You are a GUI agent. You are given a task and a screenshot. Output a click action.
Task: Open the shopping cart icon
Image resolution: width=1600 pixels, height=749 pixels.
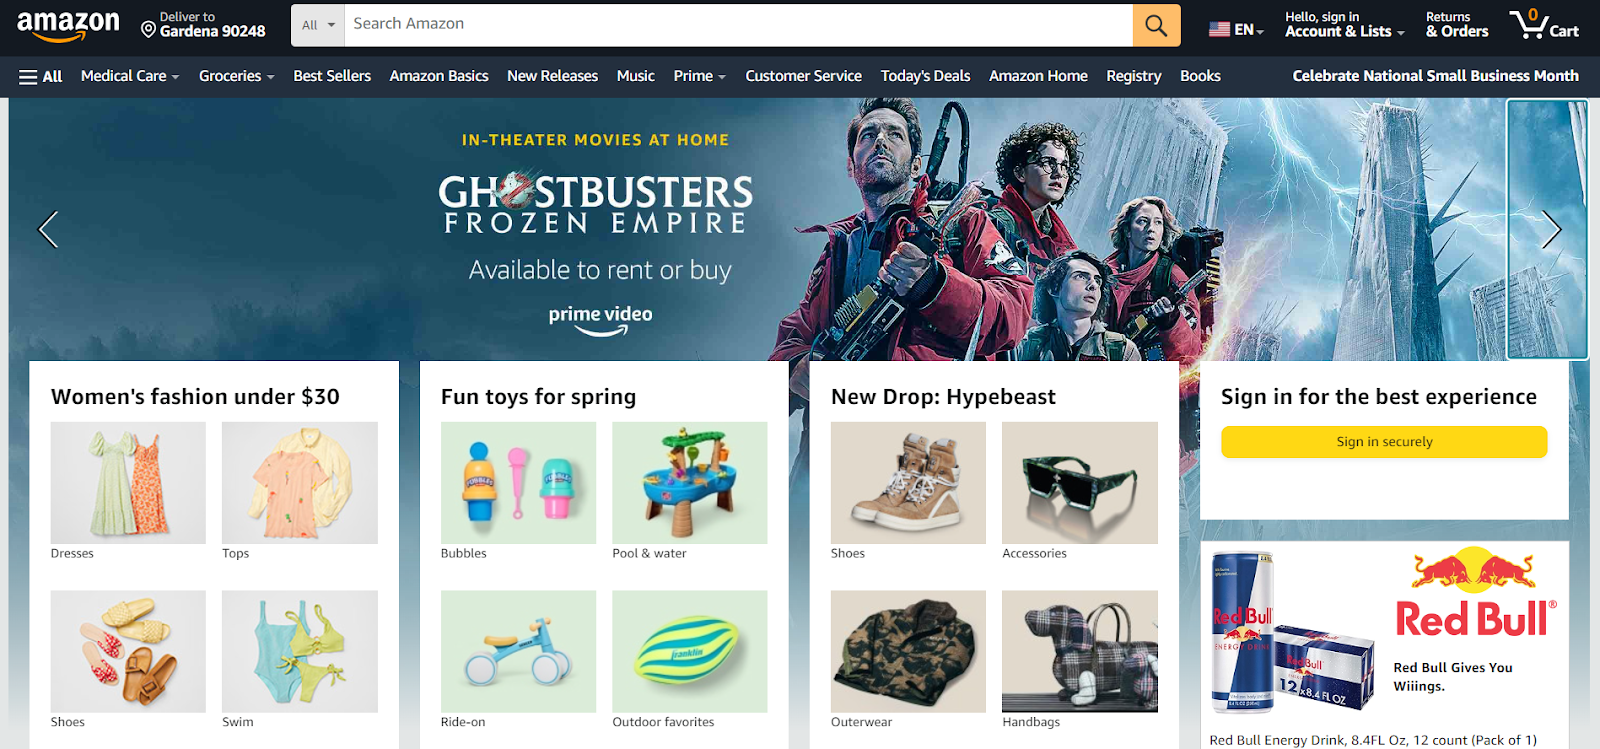click(x=1544, y=24)
